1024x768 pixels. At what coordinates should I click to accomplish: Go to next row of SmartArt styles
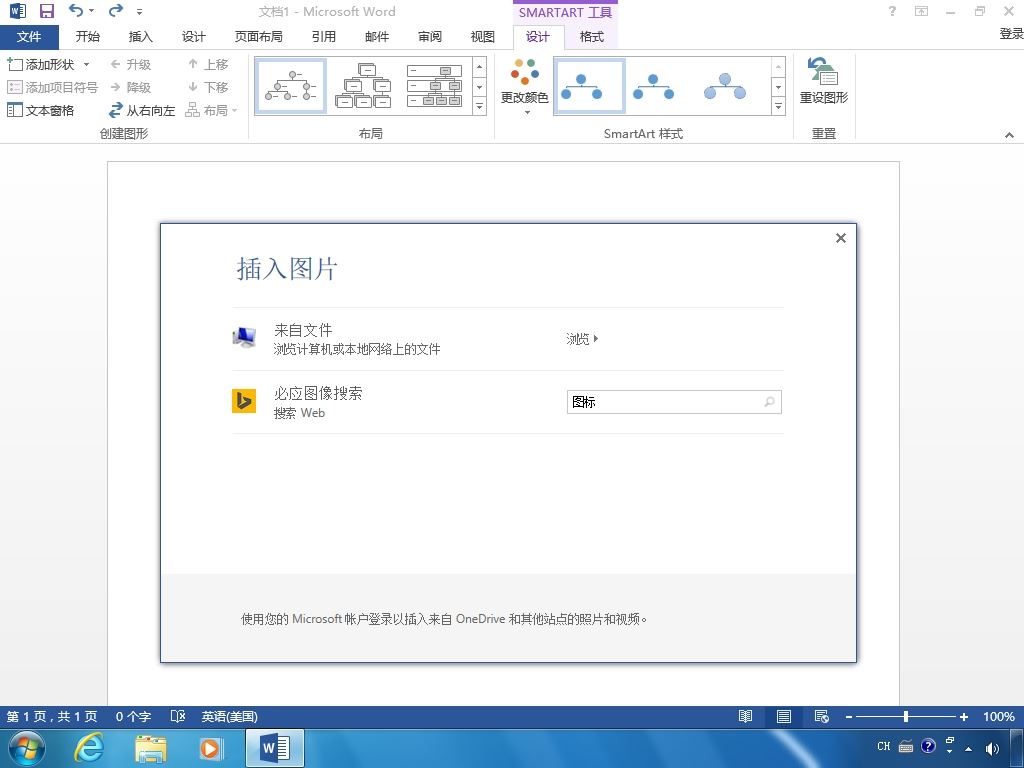pyautogui.click(x=778, y=86)
